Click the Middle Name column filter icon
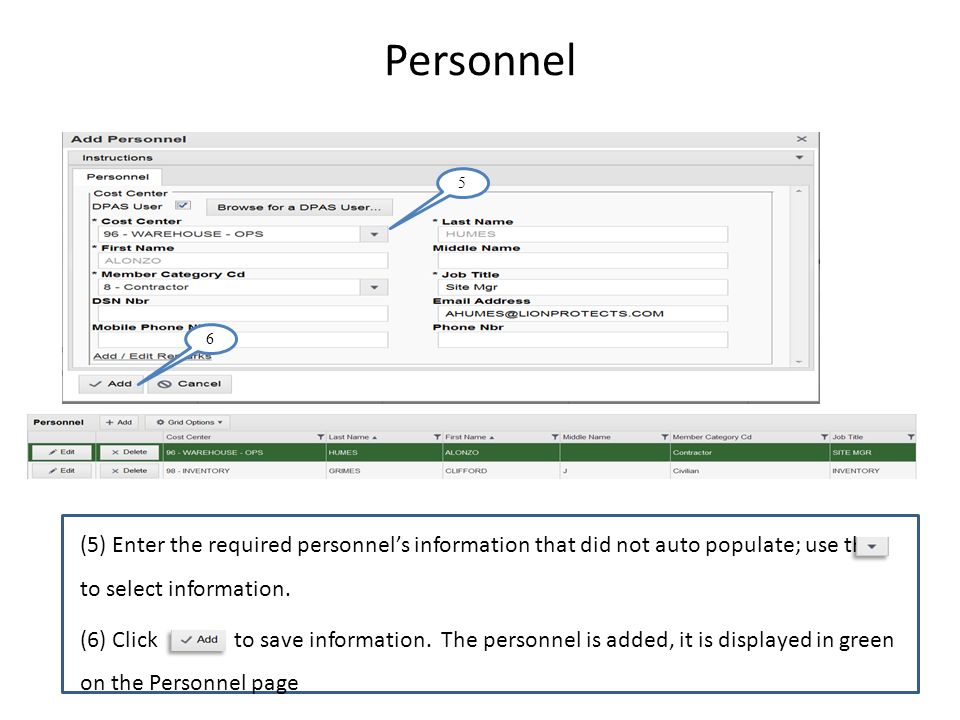The image size is (960, 720). (664, 437)
